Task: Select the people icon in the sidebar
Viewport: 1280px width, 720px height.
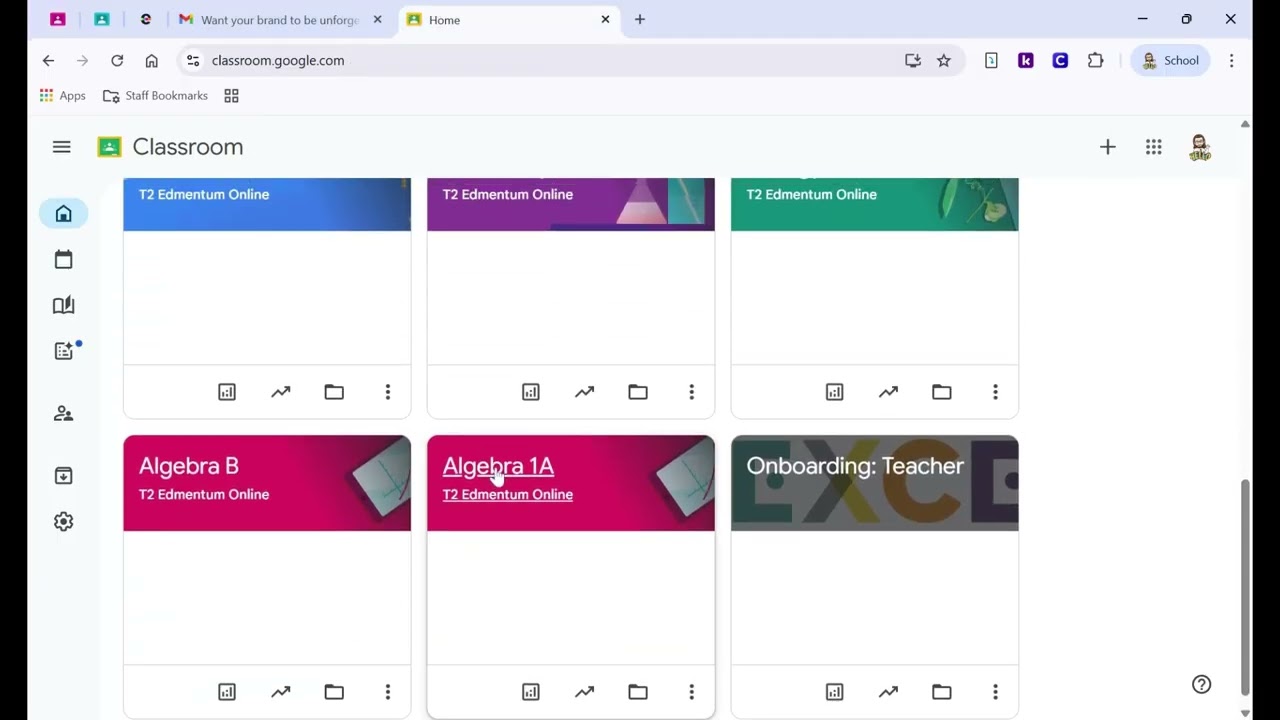Action: coord(64,414)
